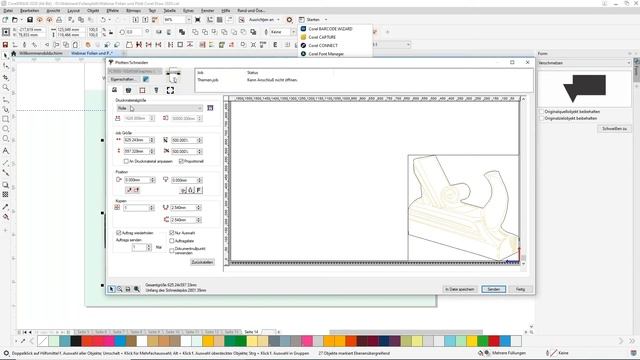Screen dimensions: 640x360
Task: Select the Rectangle tool in toolbox
Action: pyautogui.click(x=6, y=119)
